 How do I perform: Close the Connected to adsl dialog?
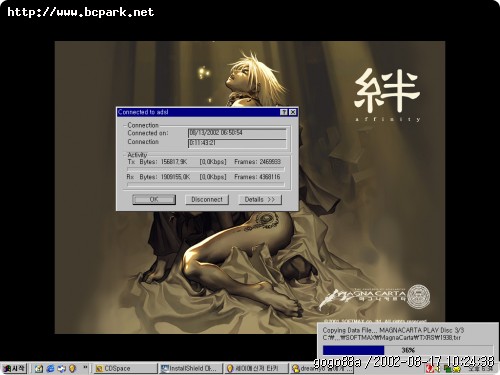(293, 112)
